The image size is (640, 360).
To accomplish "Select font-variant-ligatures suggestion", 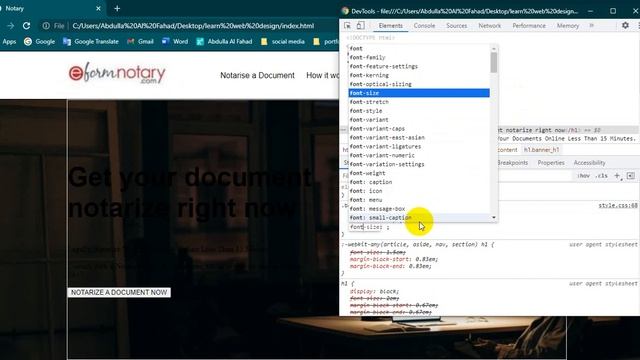I will (x=419, y=147).
